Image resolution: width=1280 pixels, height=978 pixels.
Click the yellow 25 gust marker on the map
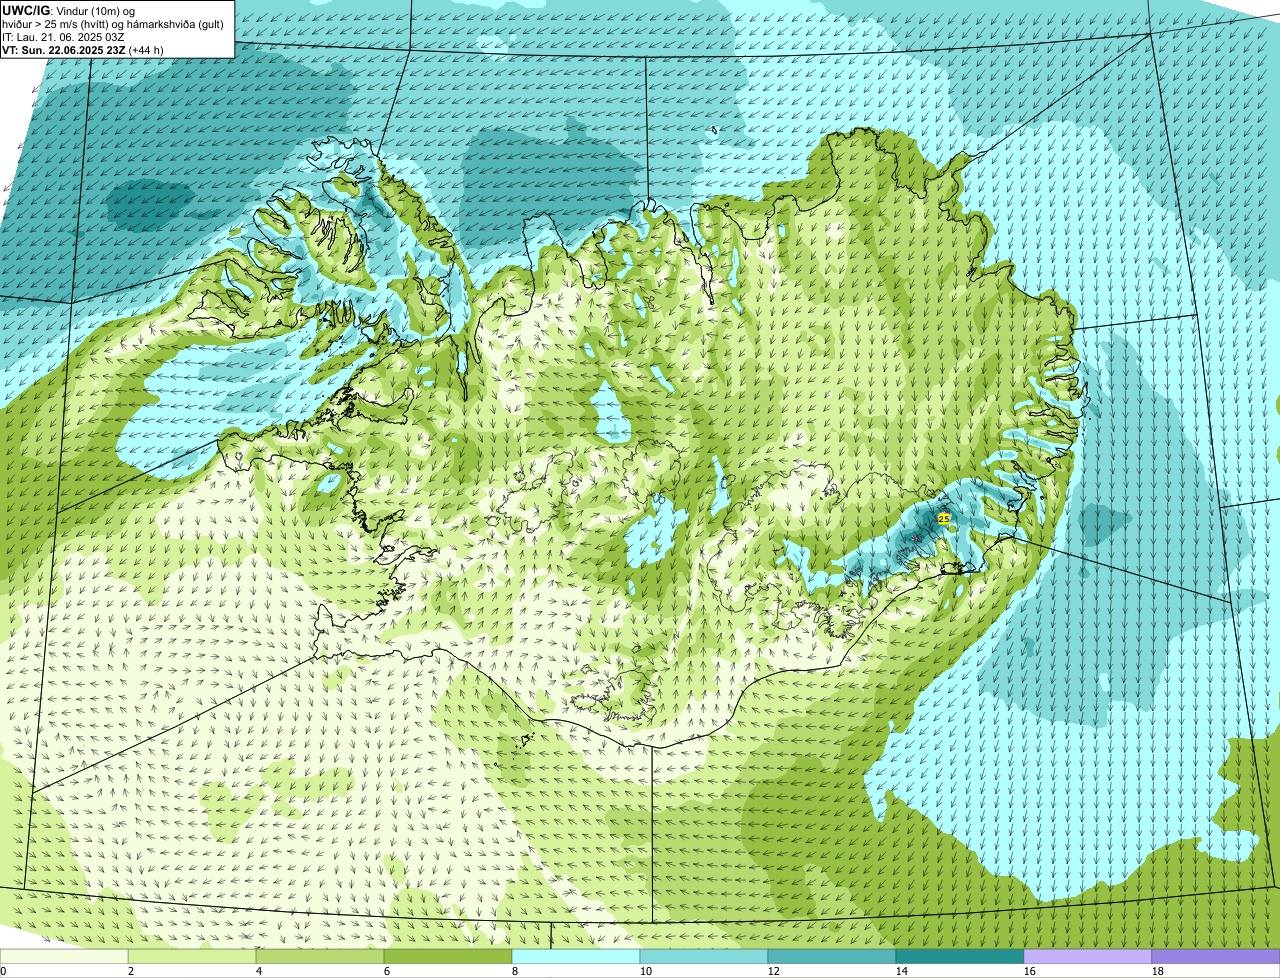point(943,519)
